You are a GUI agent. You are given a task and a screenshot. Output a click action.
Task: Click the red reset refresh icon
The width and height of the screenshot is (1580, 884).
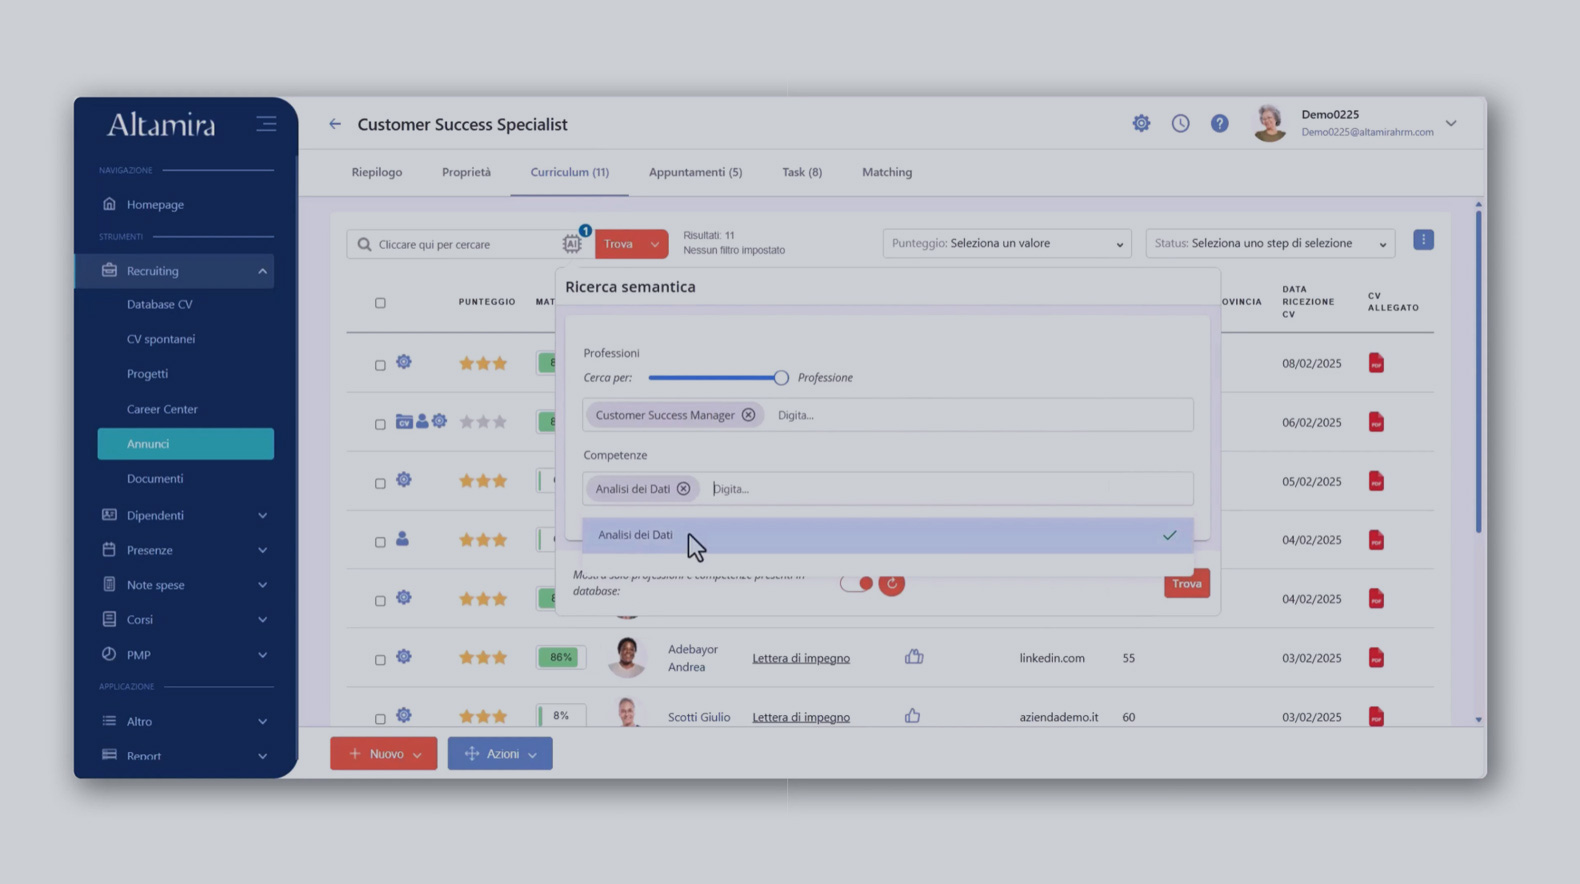(891, 584)
